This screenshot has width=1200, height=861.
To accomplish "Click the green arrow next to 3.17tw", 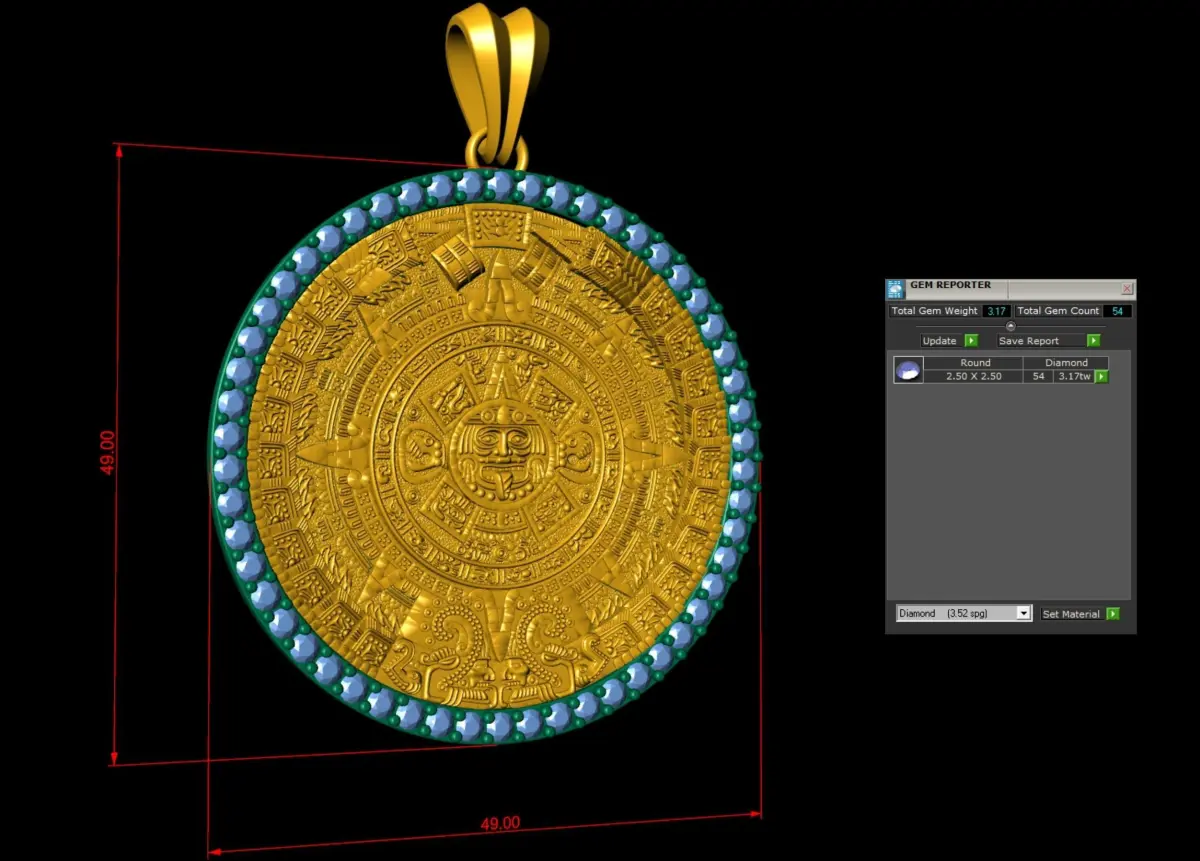I will (x=1101, y=377).
